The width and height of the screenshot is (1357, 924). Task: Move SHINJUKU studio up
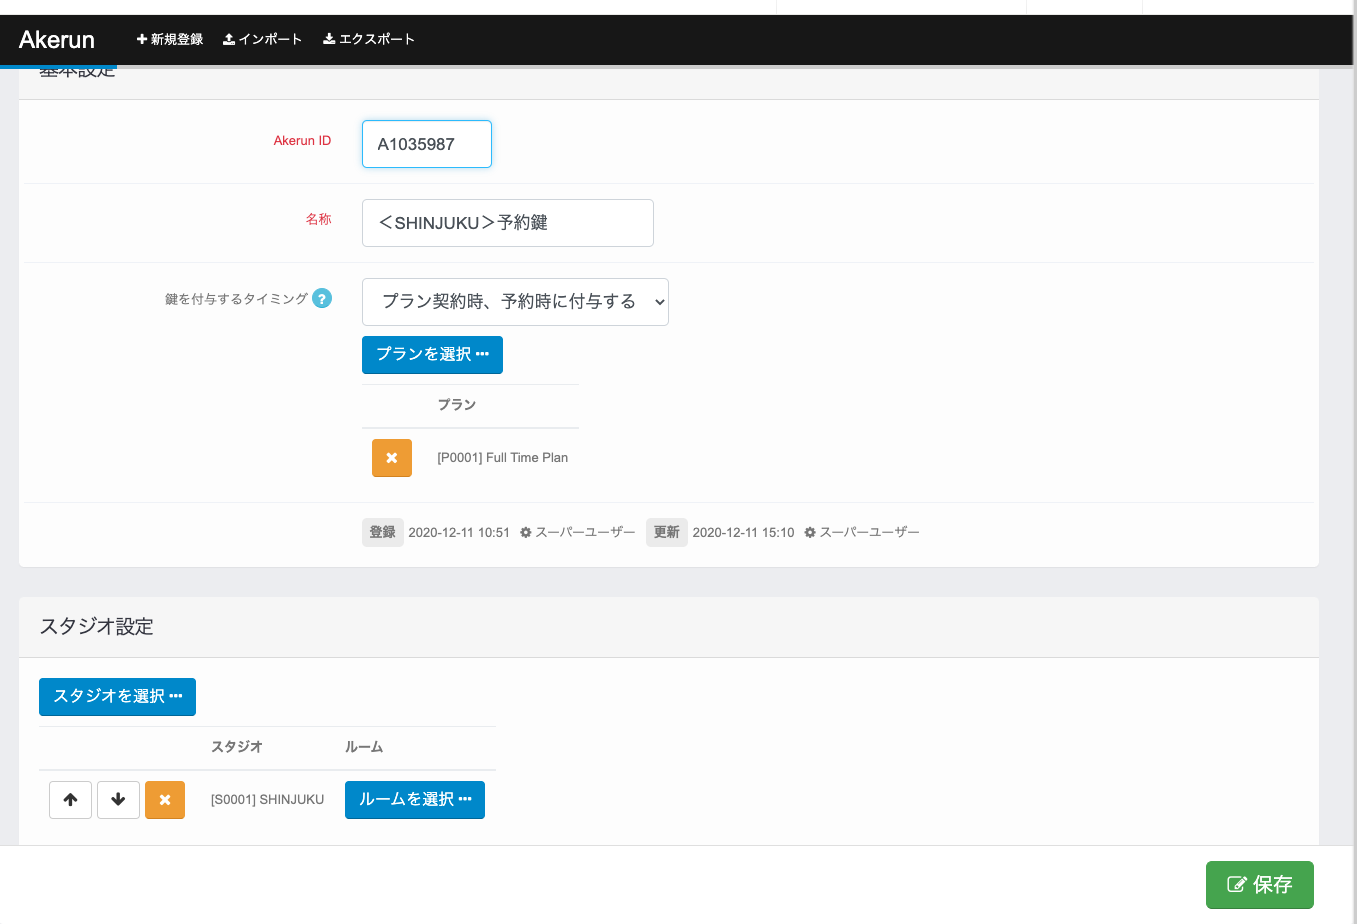70,800
